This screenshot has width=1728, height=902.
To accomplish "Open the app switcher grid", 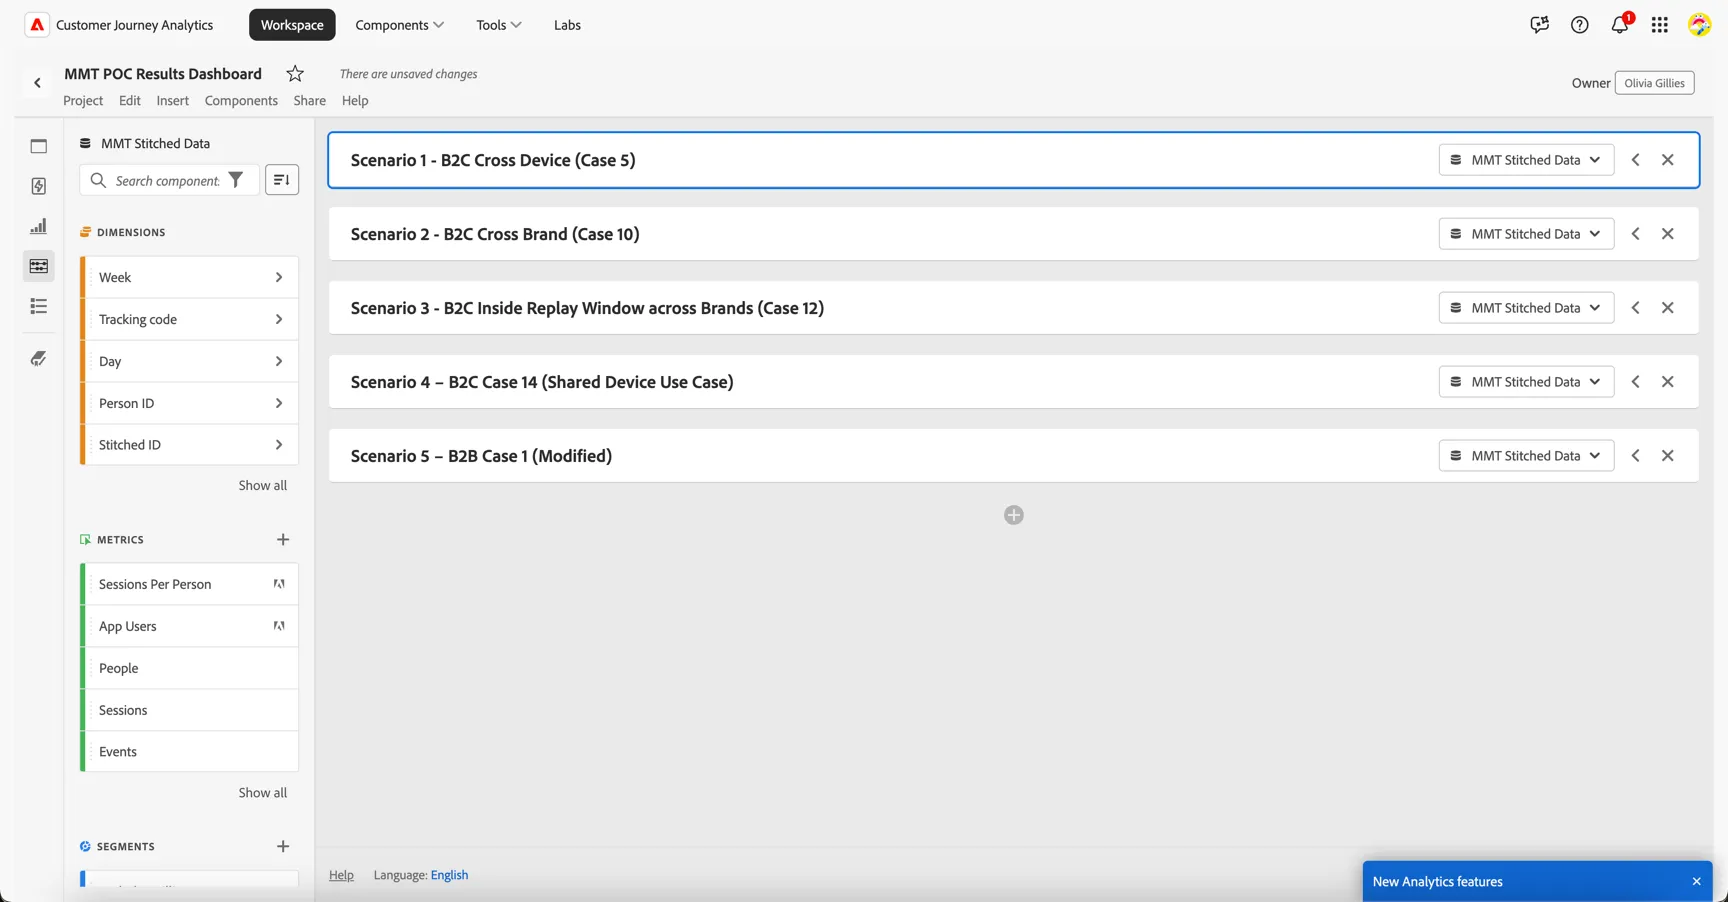I will [1660, 25].
